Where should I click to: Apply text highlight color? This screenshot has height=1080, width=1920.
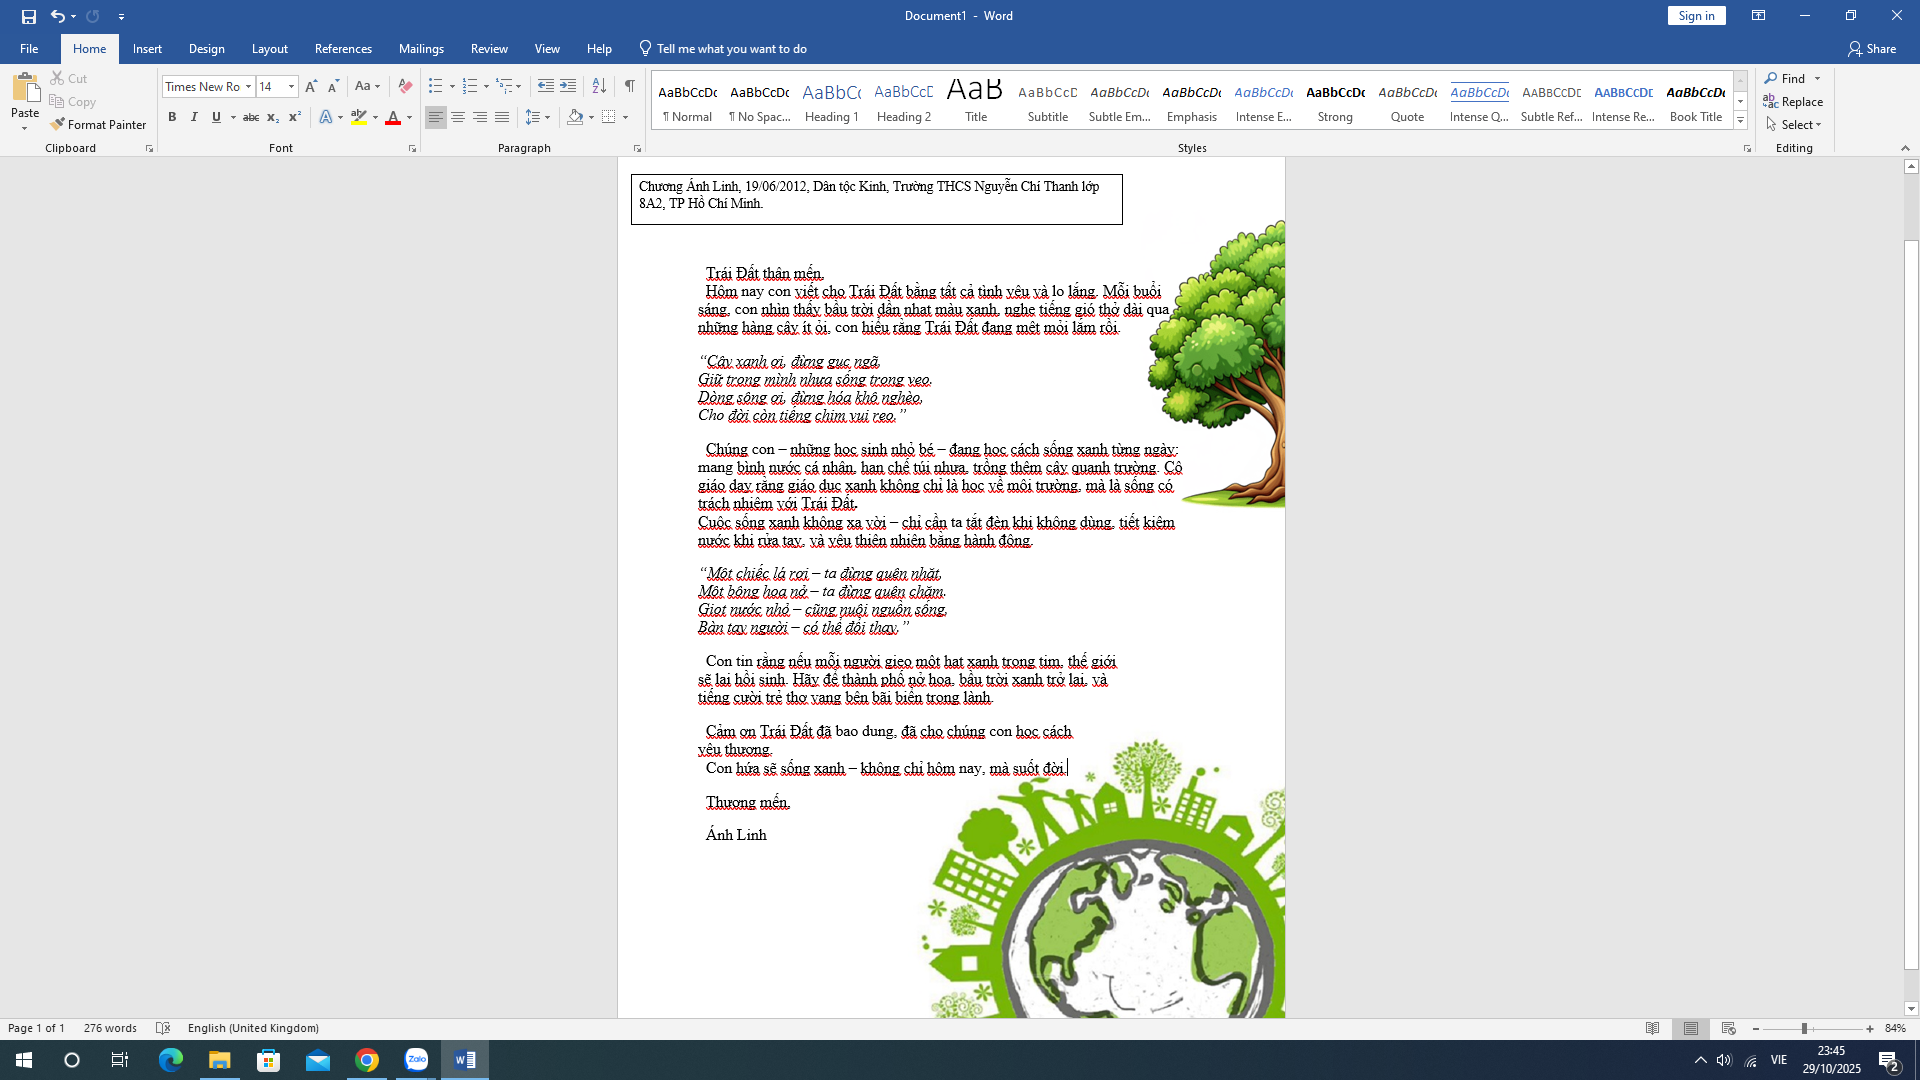coord(359,117)
